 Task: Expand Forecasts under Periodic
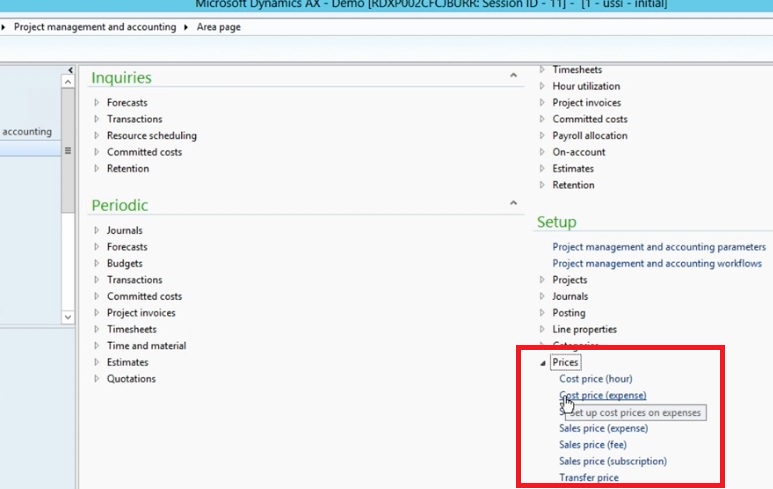pyautogui.click(x=97, y=246)
